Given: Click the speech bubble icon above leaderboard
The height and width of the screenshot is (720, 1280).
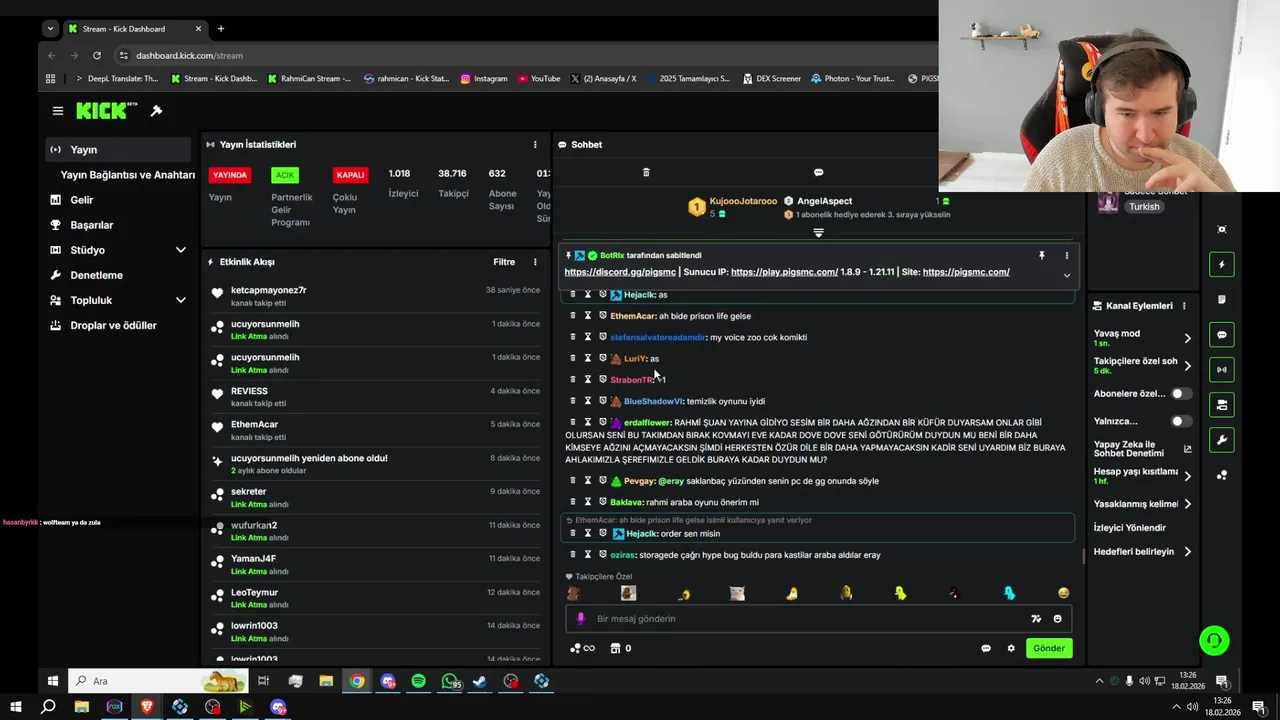Looking at the screenshot, I should click(x=818, y=172).
